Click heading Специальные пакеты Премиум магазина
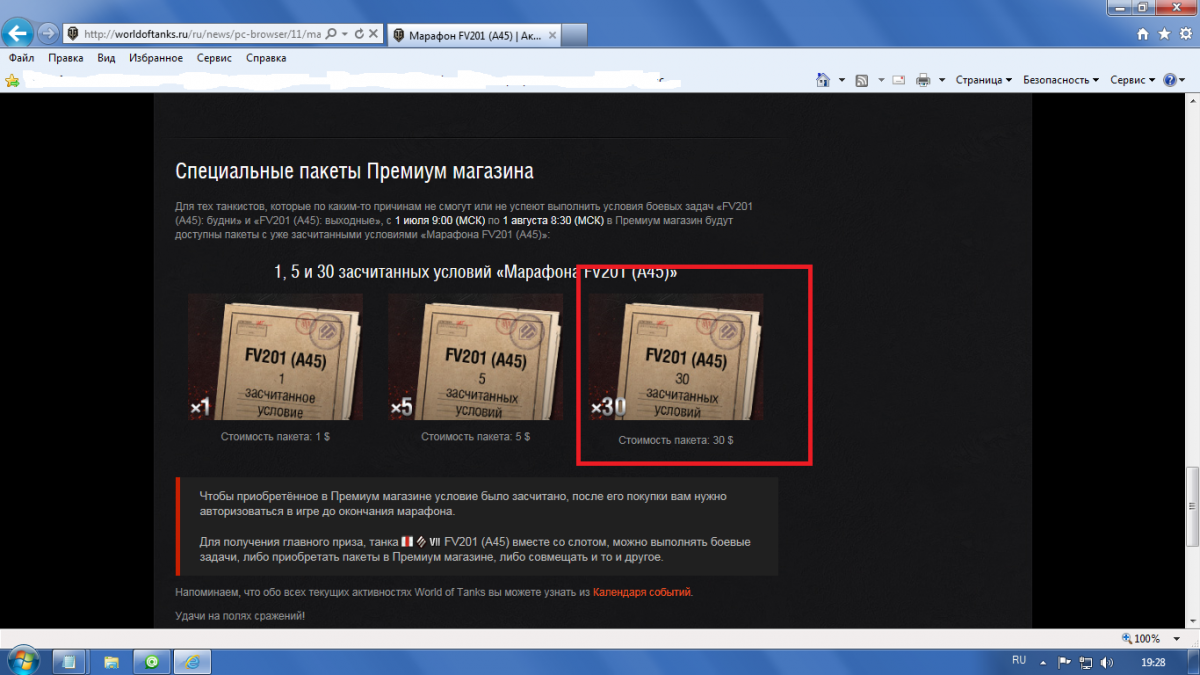 (x=354, y=171)
